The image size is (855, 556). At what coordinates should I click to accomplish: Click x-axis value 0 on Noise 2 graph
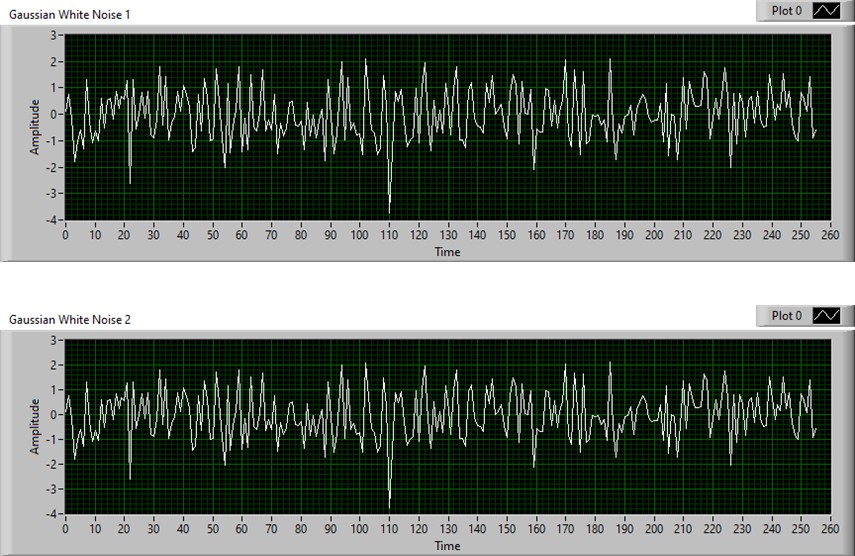pyautogui.click(x=65, y=529)
